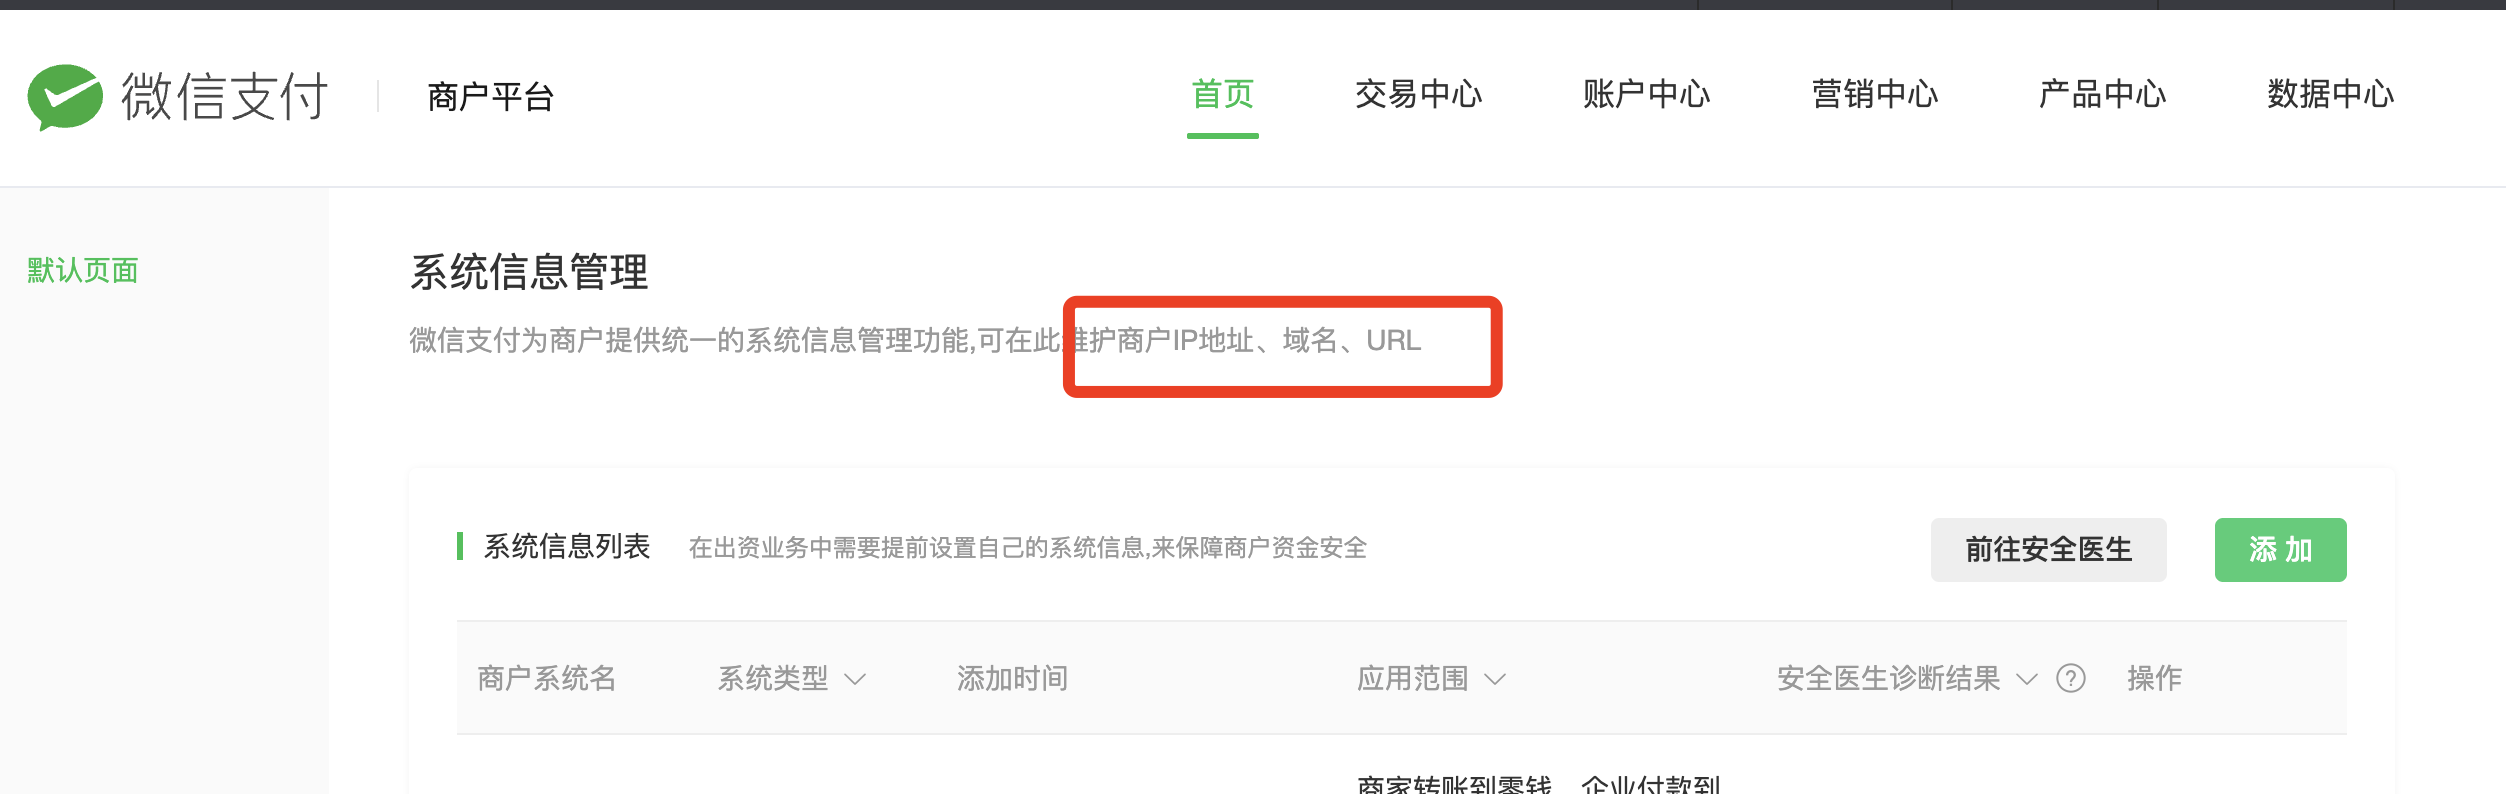This screenshot has height=794, width=2506.
Task: Click the 前往安全医生 button
Action: (x=2048, y=550)
